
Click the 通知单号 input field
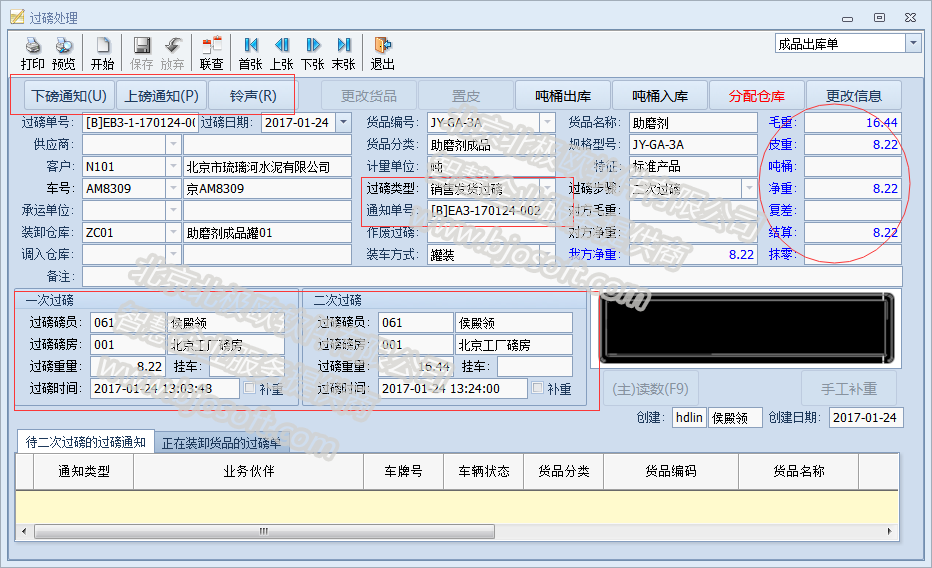(491, 210)
